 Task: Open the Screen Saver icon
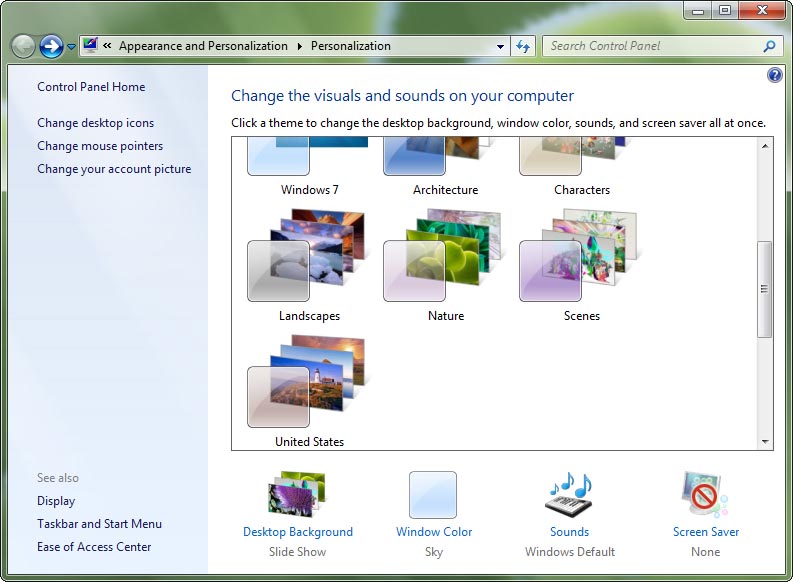point(705,495)
